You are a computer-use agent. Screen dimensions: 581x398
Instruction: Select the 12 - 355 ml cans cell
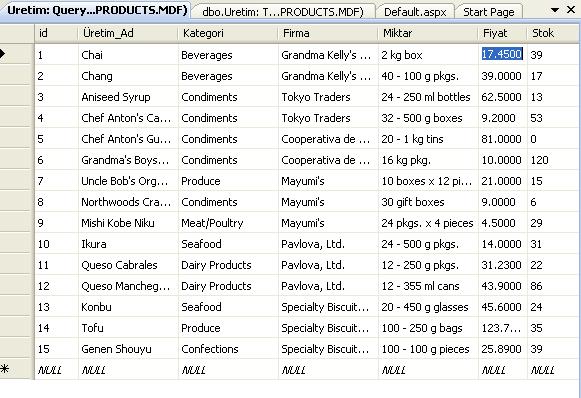428,286
